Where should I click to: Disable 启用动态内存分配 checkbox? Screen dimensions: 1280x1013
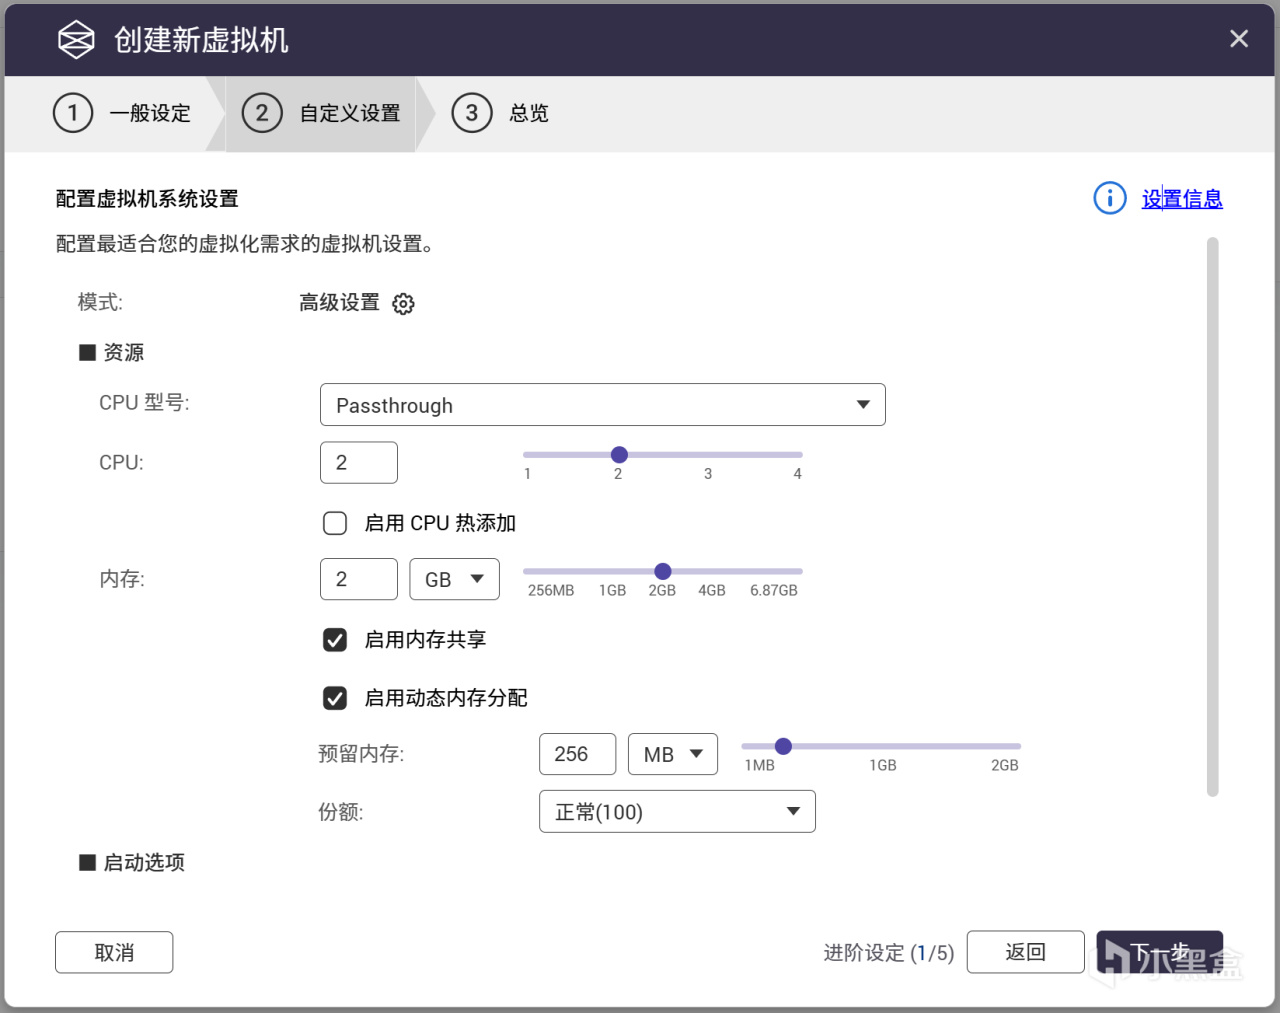[x=335, y=698]
